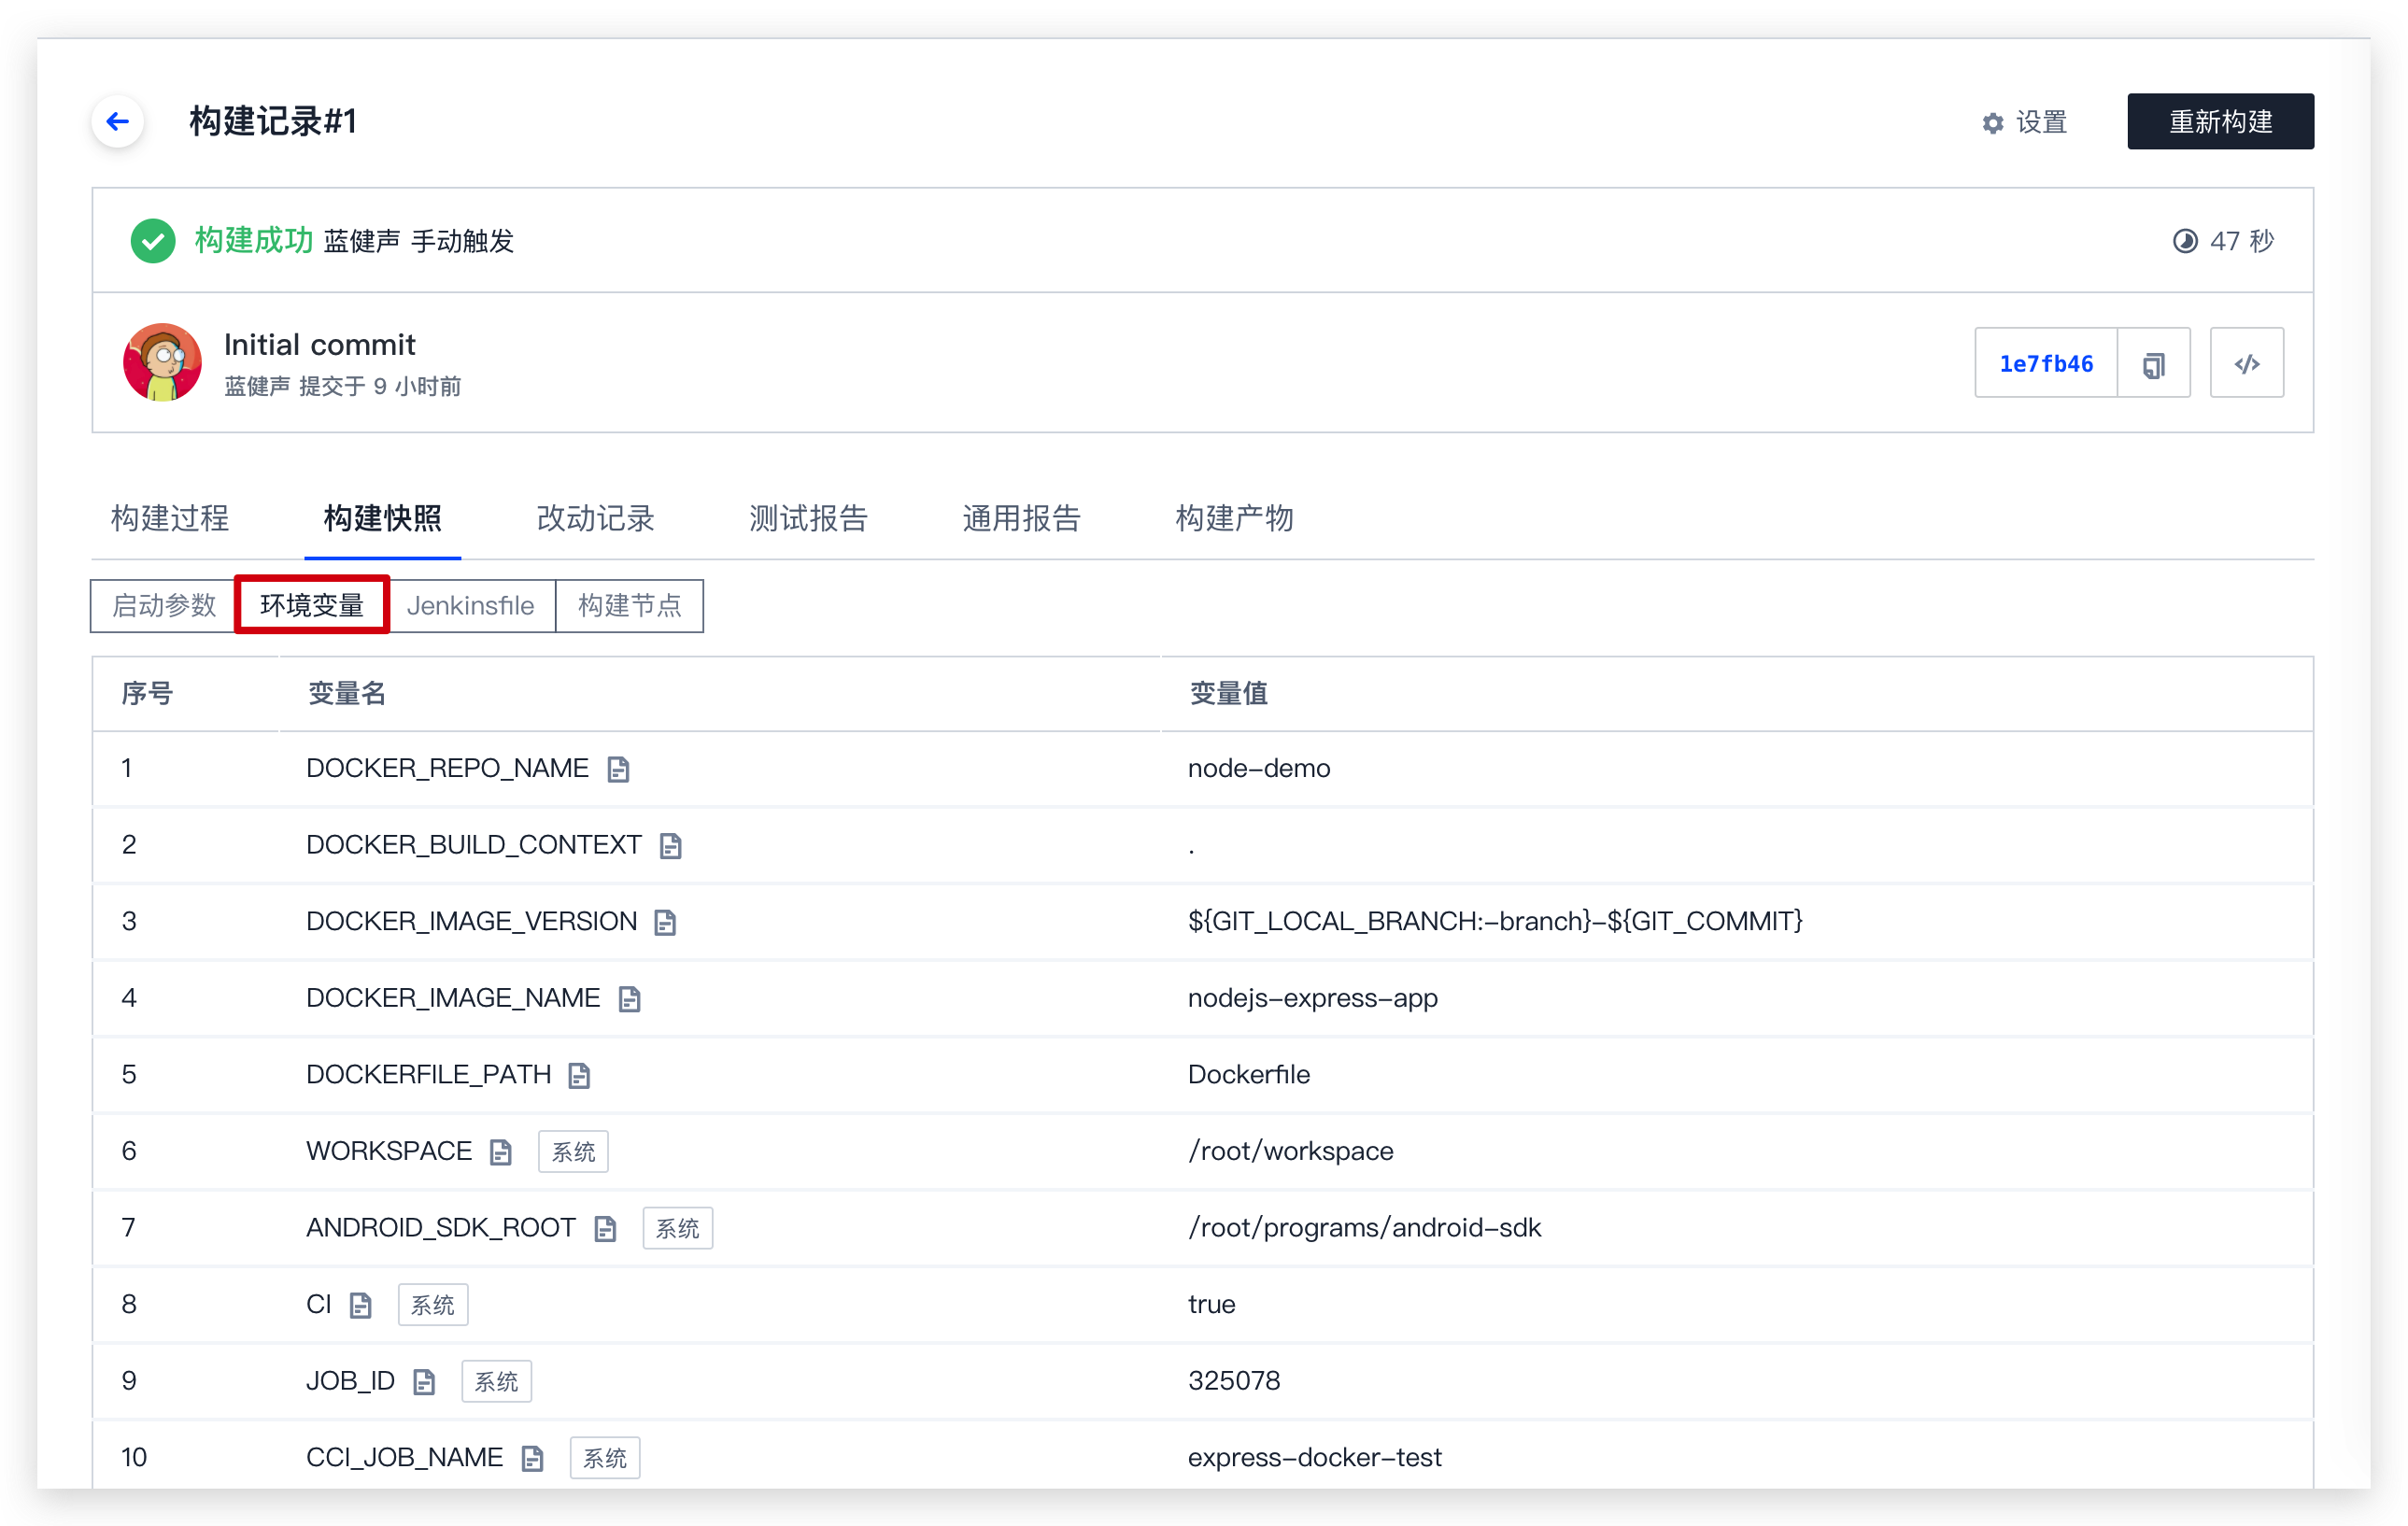The image size is (2408, 1526).
Task: Click the document icon beside WORKSPACE
Action: point(501,1152)
